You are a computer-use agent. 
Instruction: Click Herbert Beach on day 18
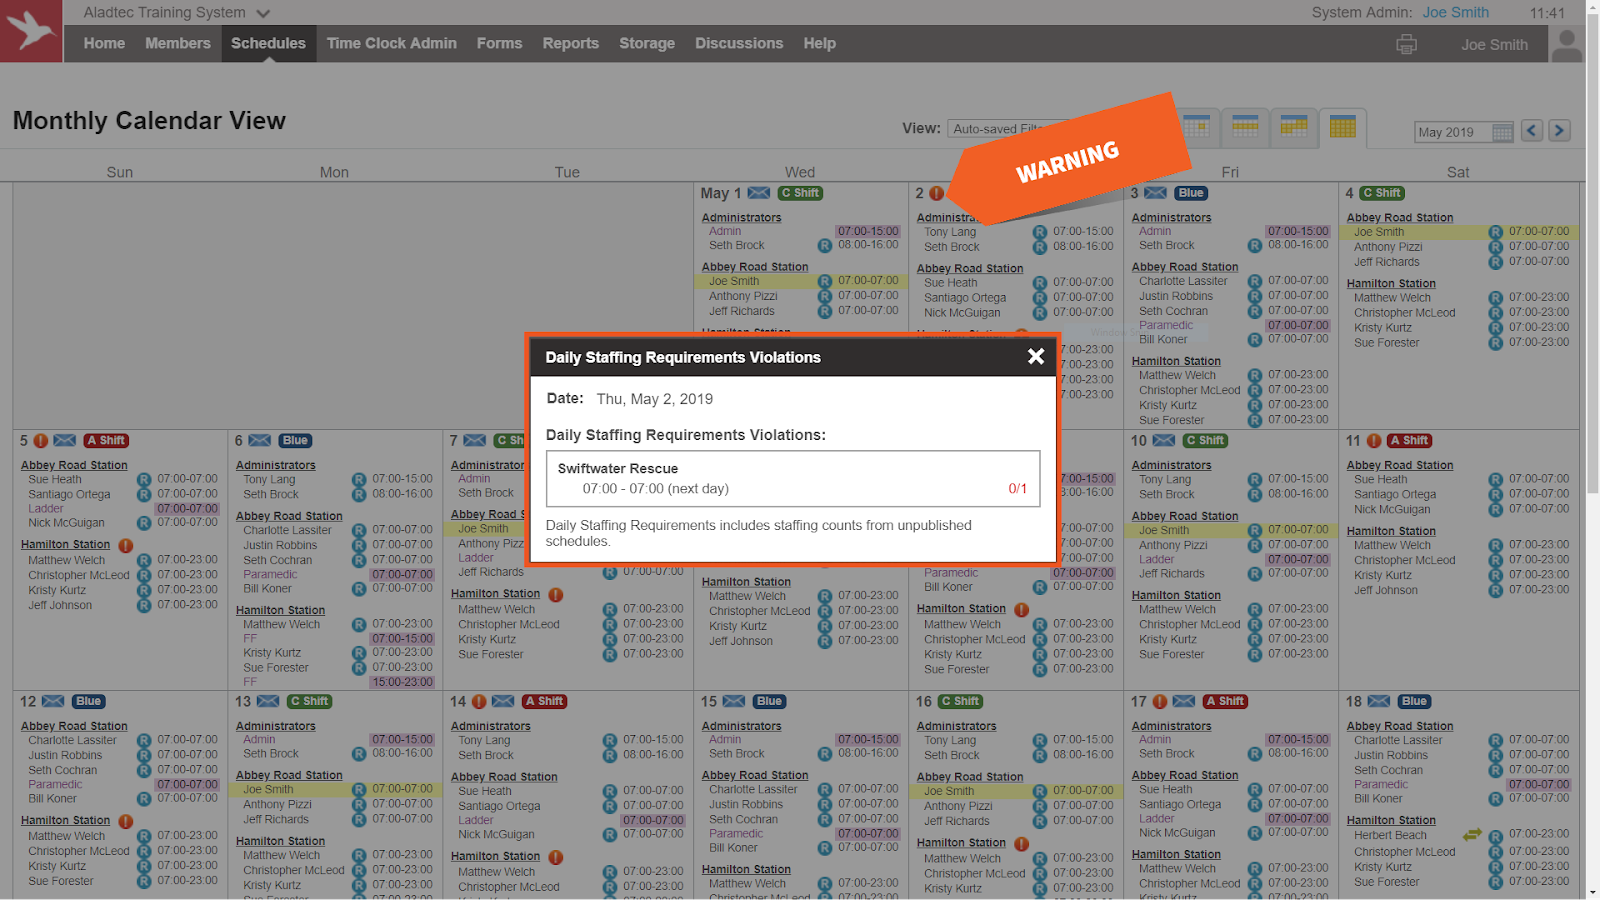(1390, 836)
